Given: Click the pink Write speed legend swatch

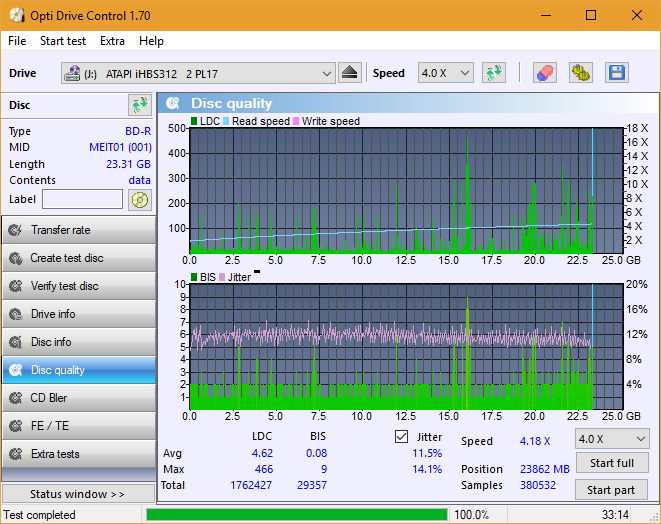Looking at the screenshot, I should pos(296,121).
